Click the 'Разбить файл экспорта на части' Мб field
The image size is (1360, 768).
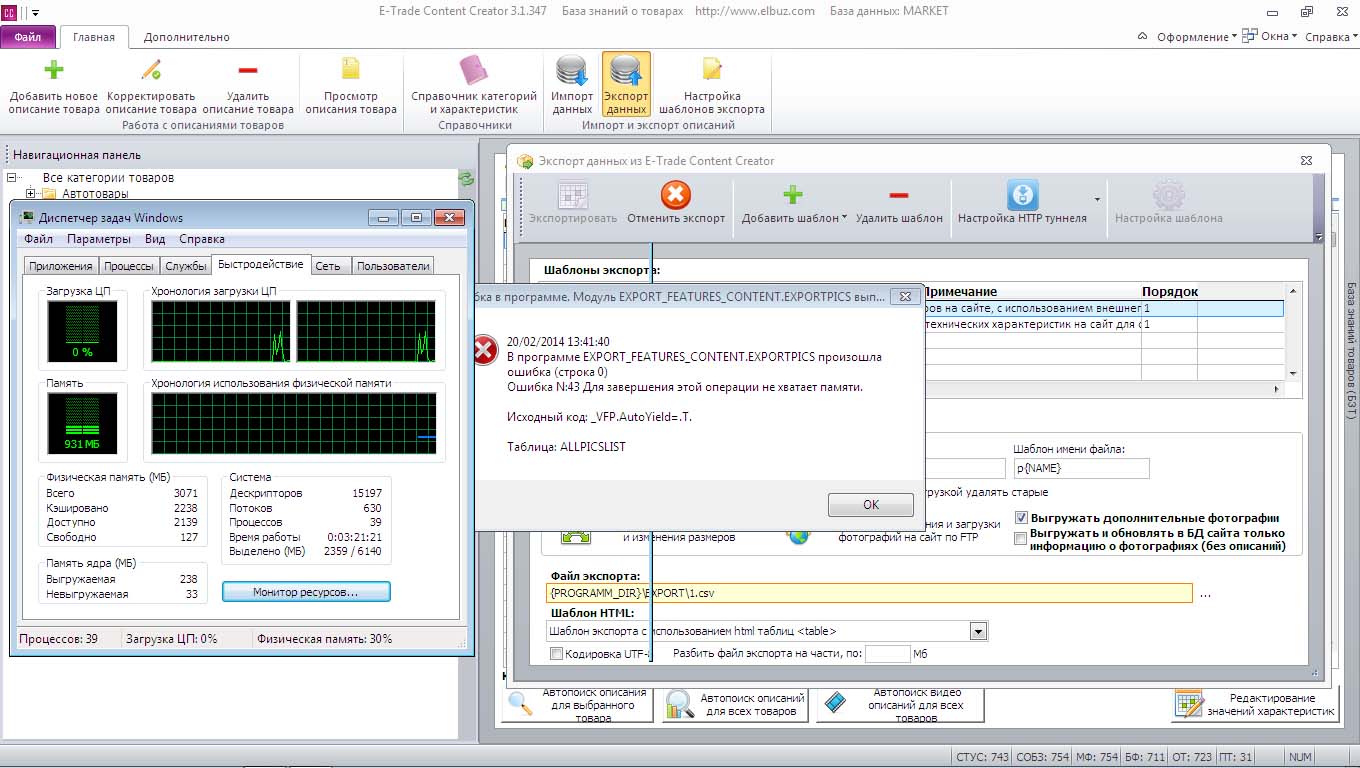pos(887,654)
